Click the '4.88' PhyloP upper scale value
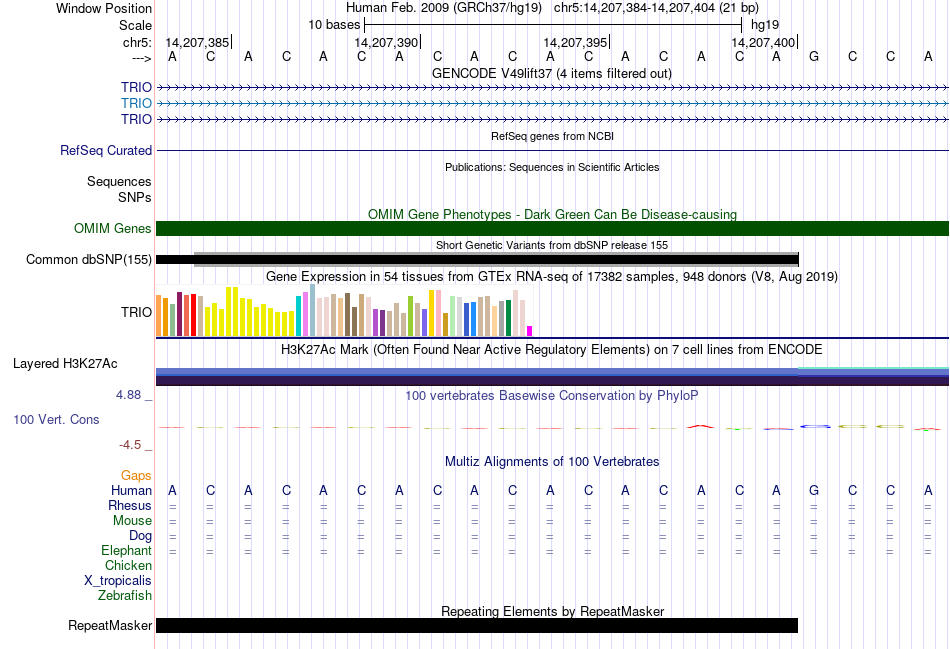Viewport: 950px width, 649px height. (128, 395)
